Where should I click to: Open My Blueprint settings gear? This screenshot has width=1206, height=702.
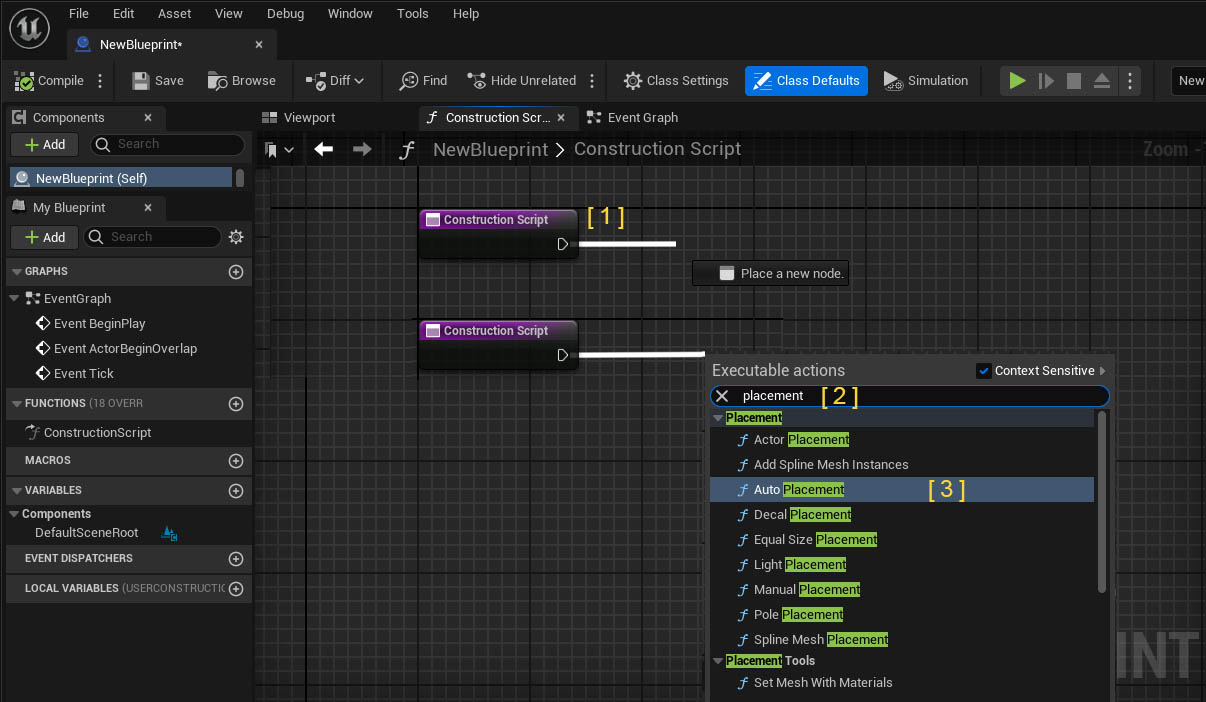pyautogui.click(x=236, y=237)
